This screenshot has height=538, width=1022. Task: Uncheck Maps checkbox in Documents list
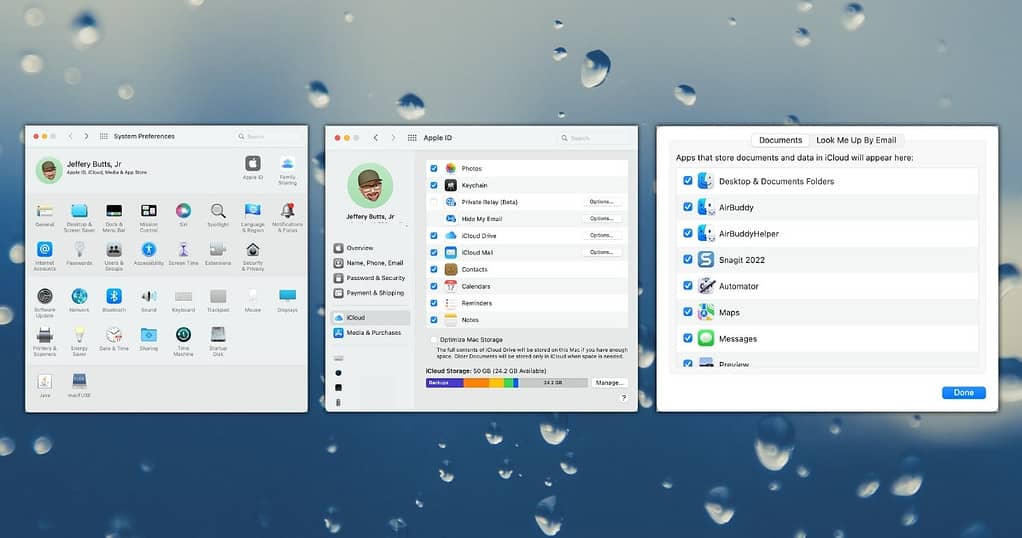[688, 312]
